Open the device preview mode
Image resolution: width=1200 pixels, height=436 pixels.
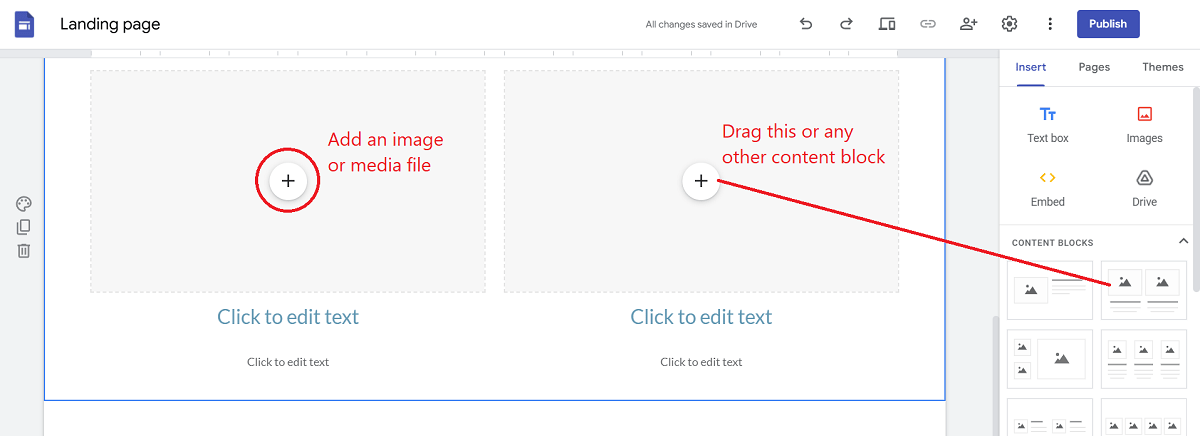(x=887, y=24)
